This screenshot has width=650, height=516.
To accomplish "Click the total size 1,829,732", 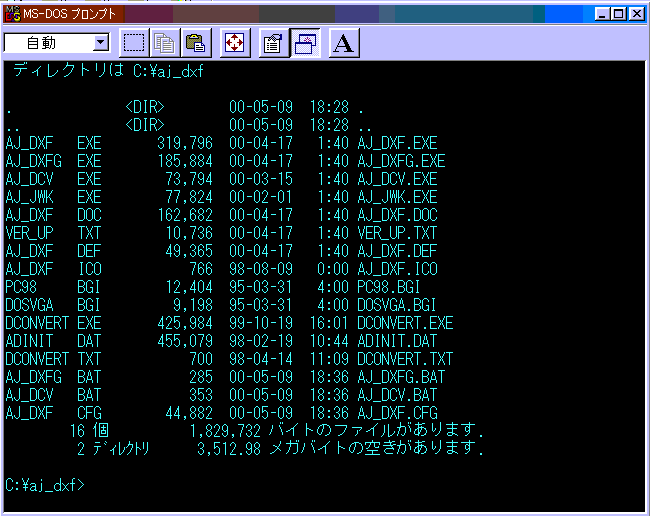I will (x=225, y=431).
